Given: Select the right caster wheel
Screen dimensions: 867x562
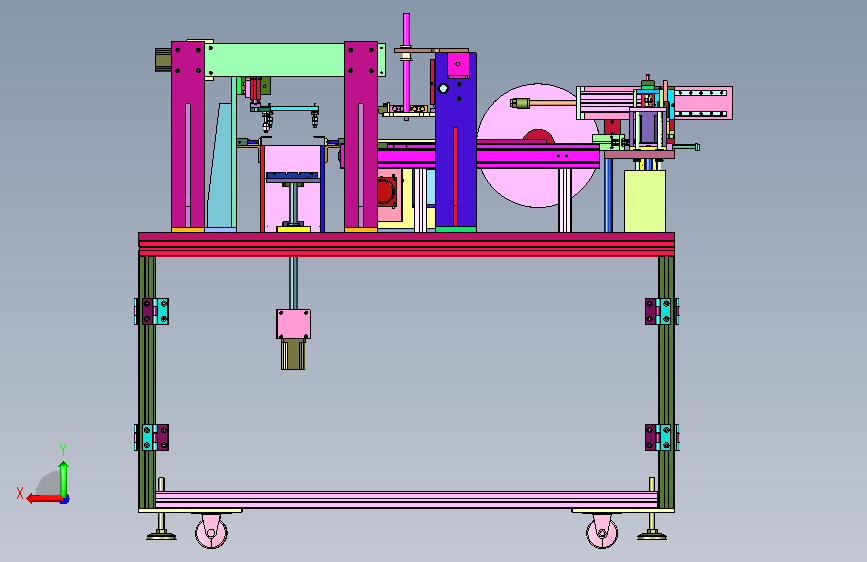Looking at the screenshot, I should pos(602,532).
